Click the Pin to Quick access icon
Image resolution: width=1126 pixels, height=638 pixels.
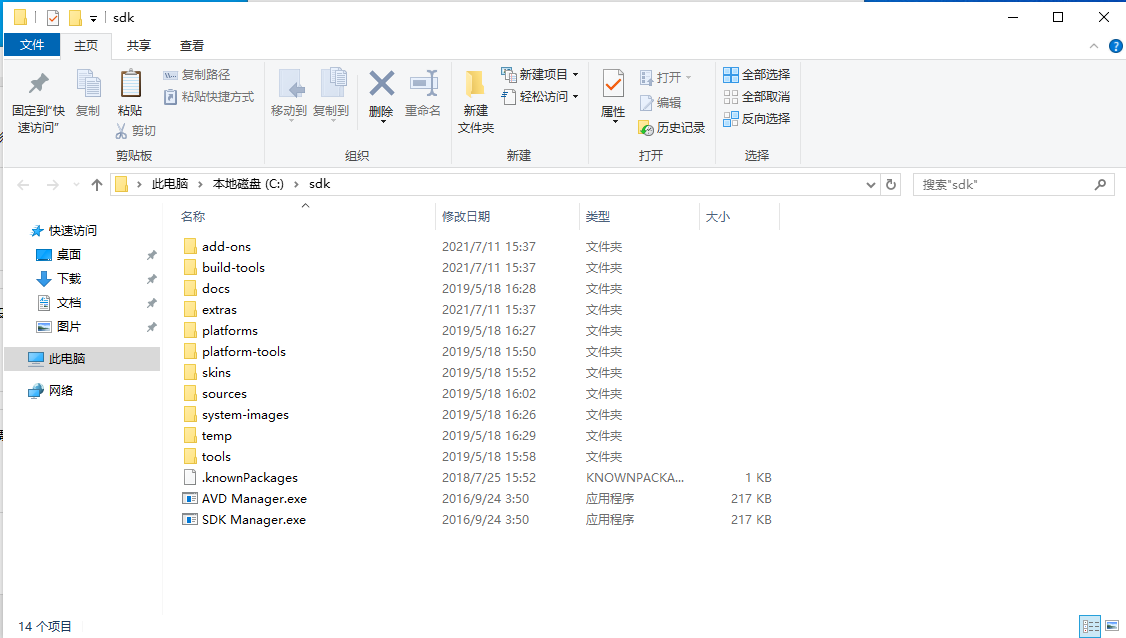[38, 85]
